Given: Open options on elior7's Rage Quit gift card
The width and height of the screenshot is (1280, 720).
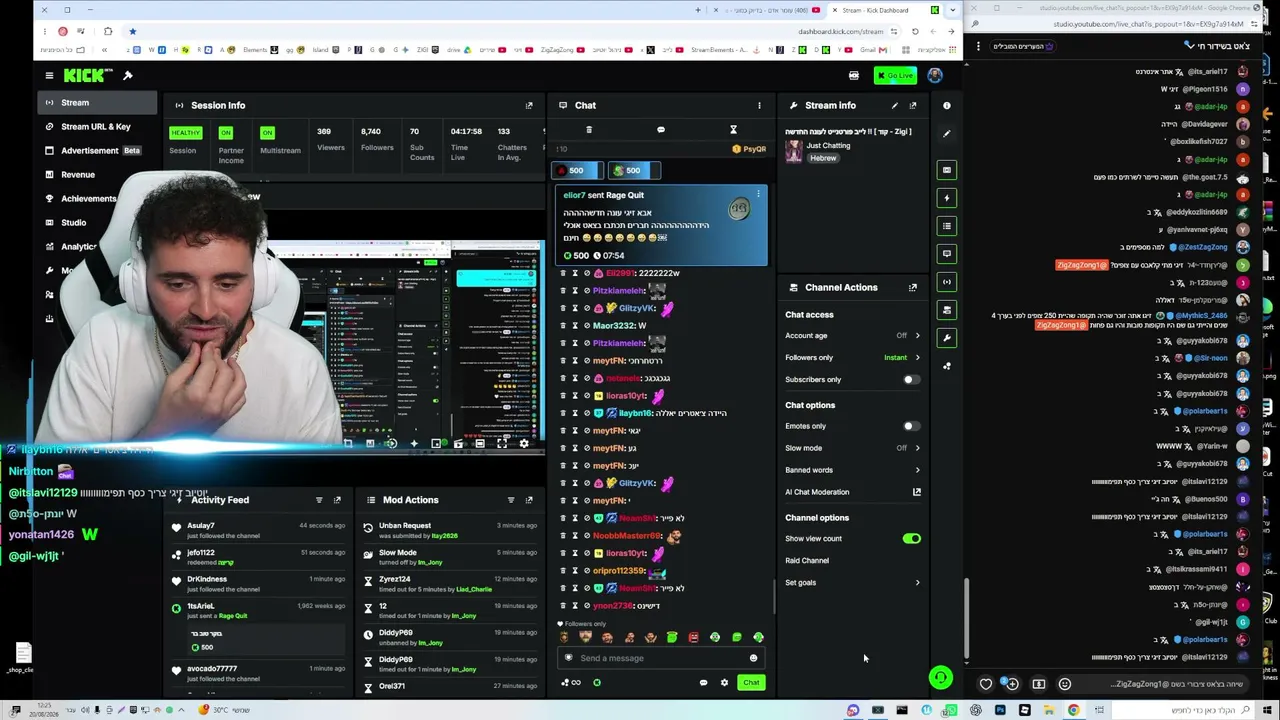Looking at the screenshot, I should pos(758,194).
